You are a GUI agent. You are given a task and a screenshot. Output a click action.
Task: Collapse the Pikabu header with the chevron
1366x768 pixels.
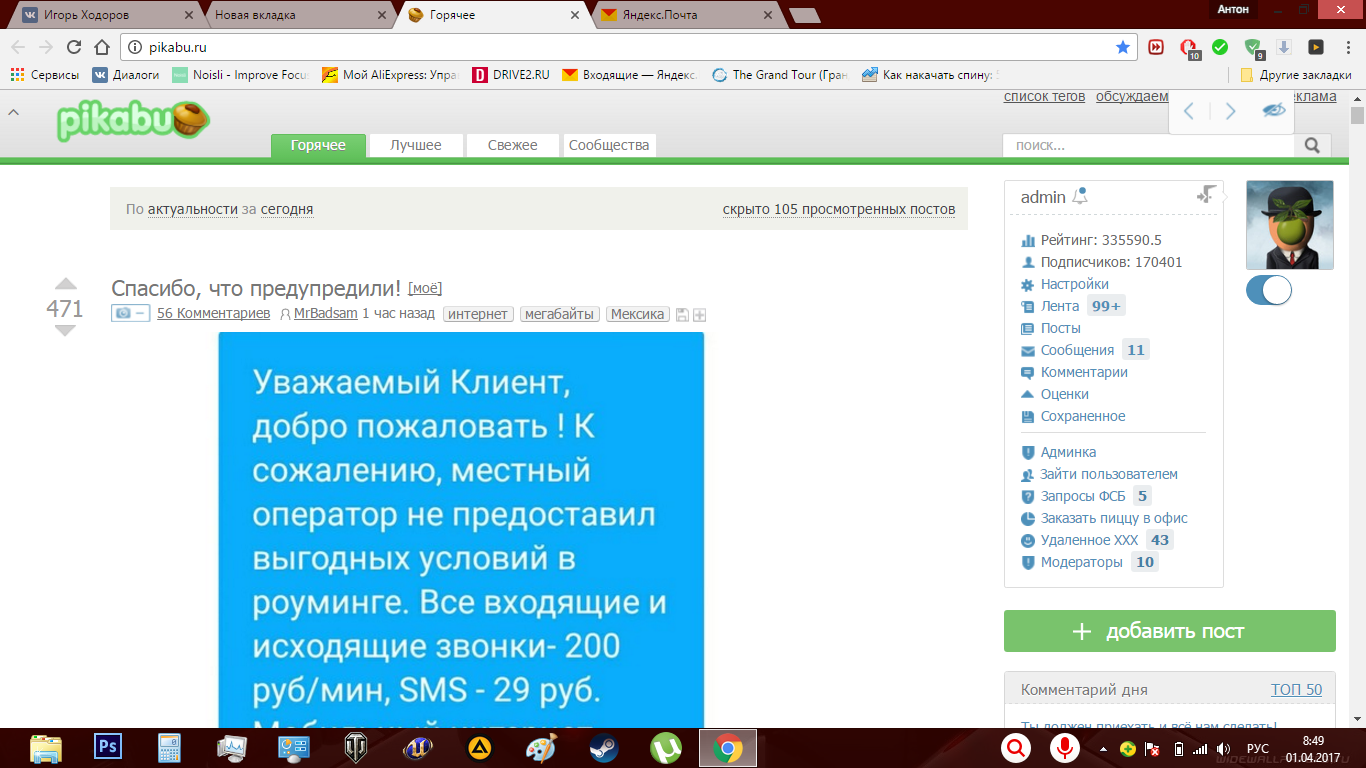pos(14,112)
